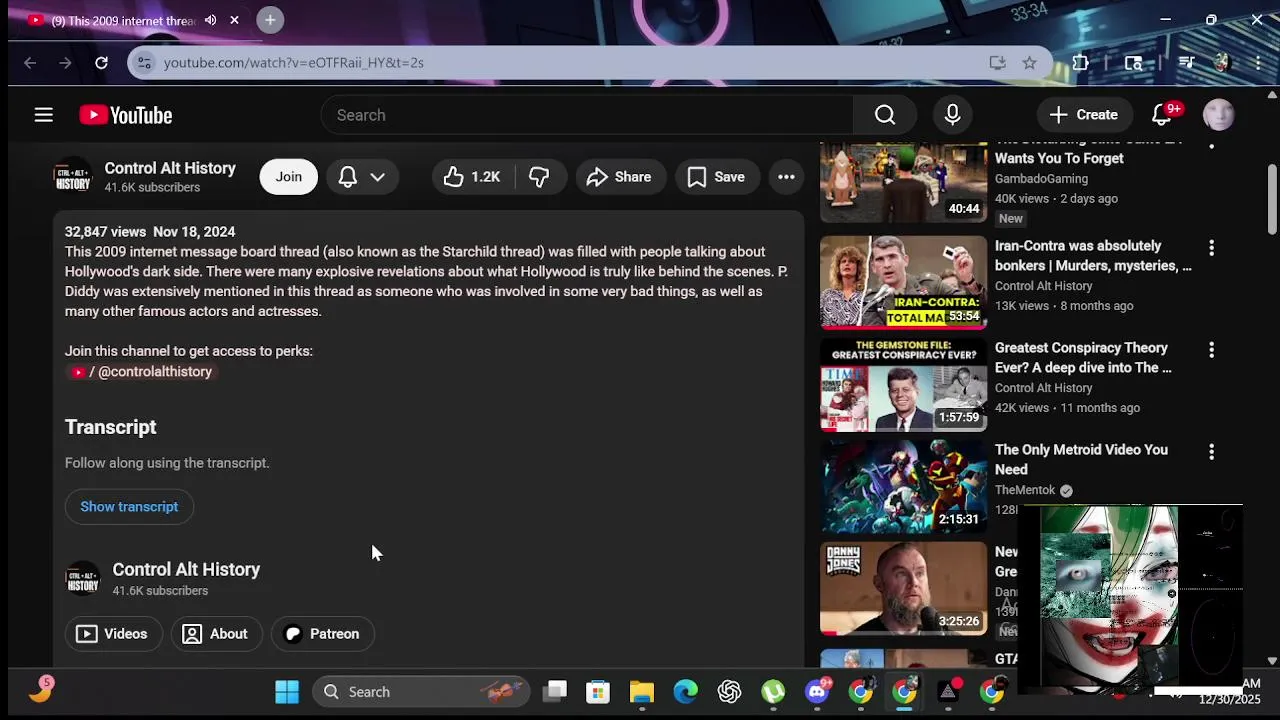This screenshot has width=1280, height=720.
Task: Open TheMentok channel name
Action: click(x=1025, y=491)
